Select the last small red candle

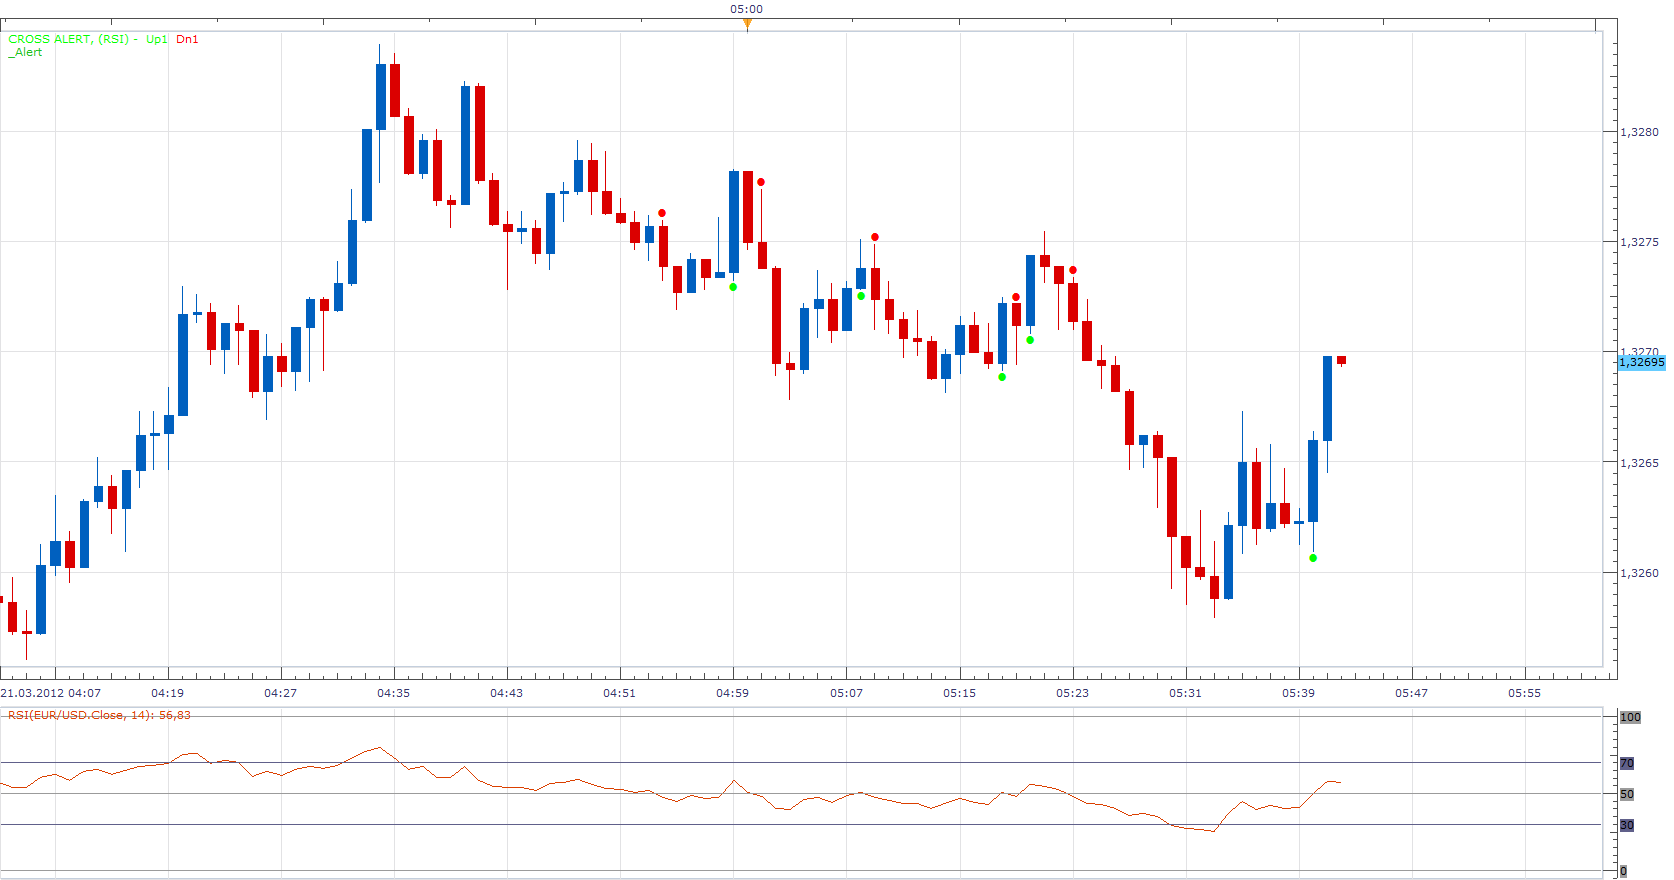[1341, 360]
